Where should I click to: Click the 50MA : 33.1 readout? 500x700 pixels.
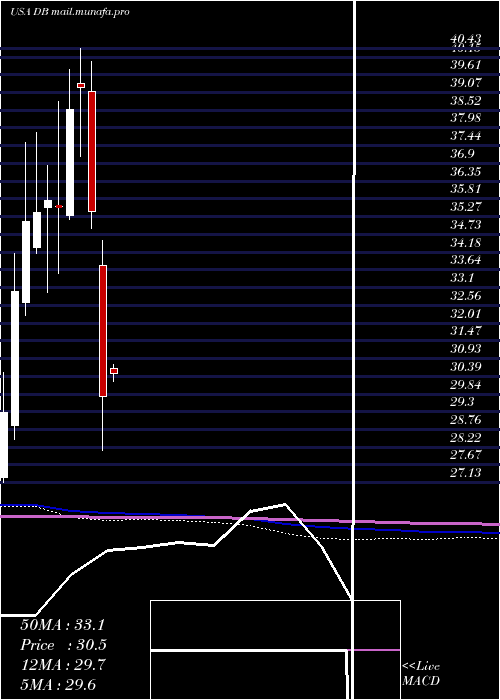[x=63, y=625]
